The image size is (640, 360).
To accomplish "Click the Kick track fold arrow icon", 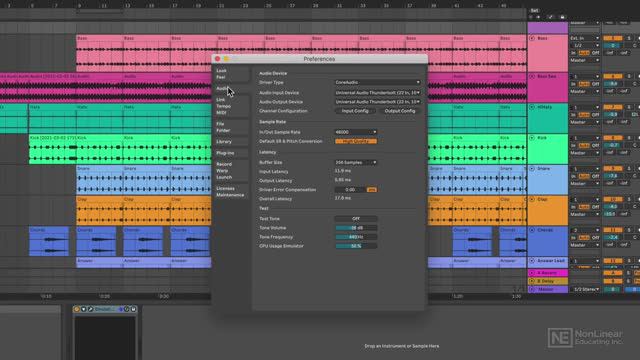I will (532, 138).
